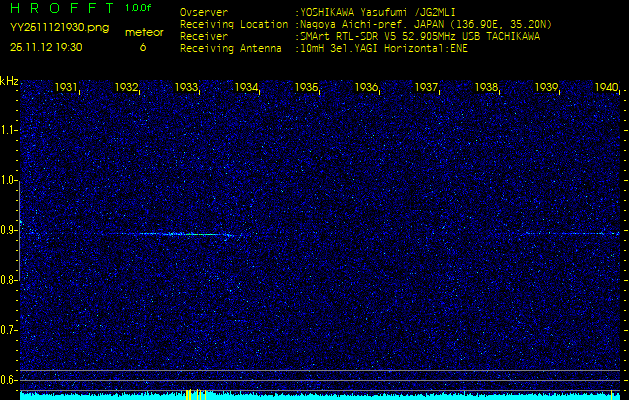Select the 1940 time marker
The height and width of the screenshot is (400, 629).
606,88
